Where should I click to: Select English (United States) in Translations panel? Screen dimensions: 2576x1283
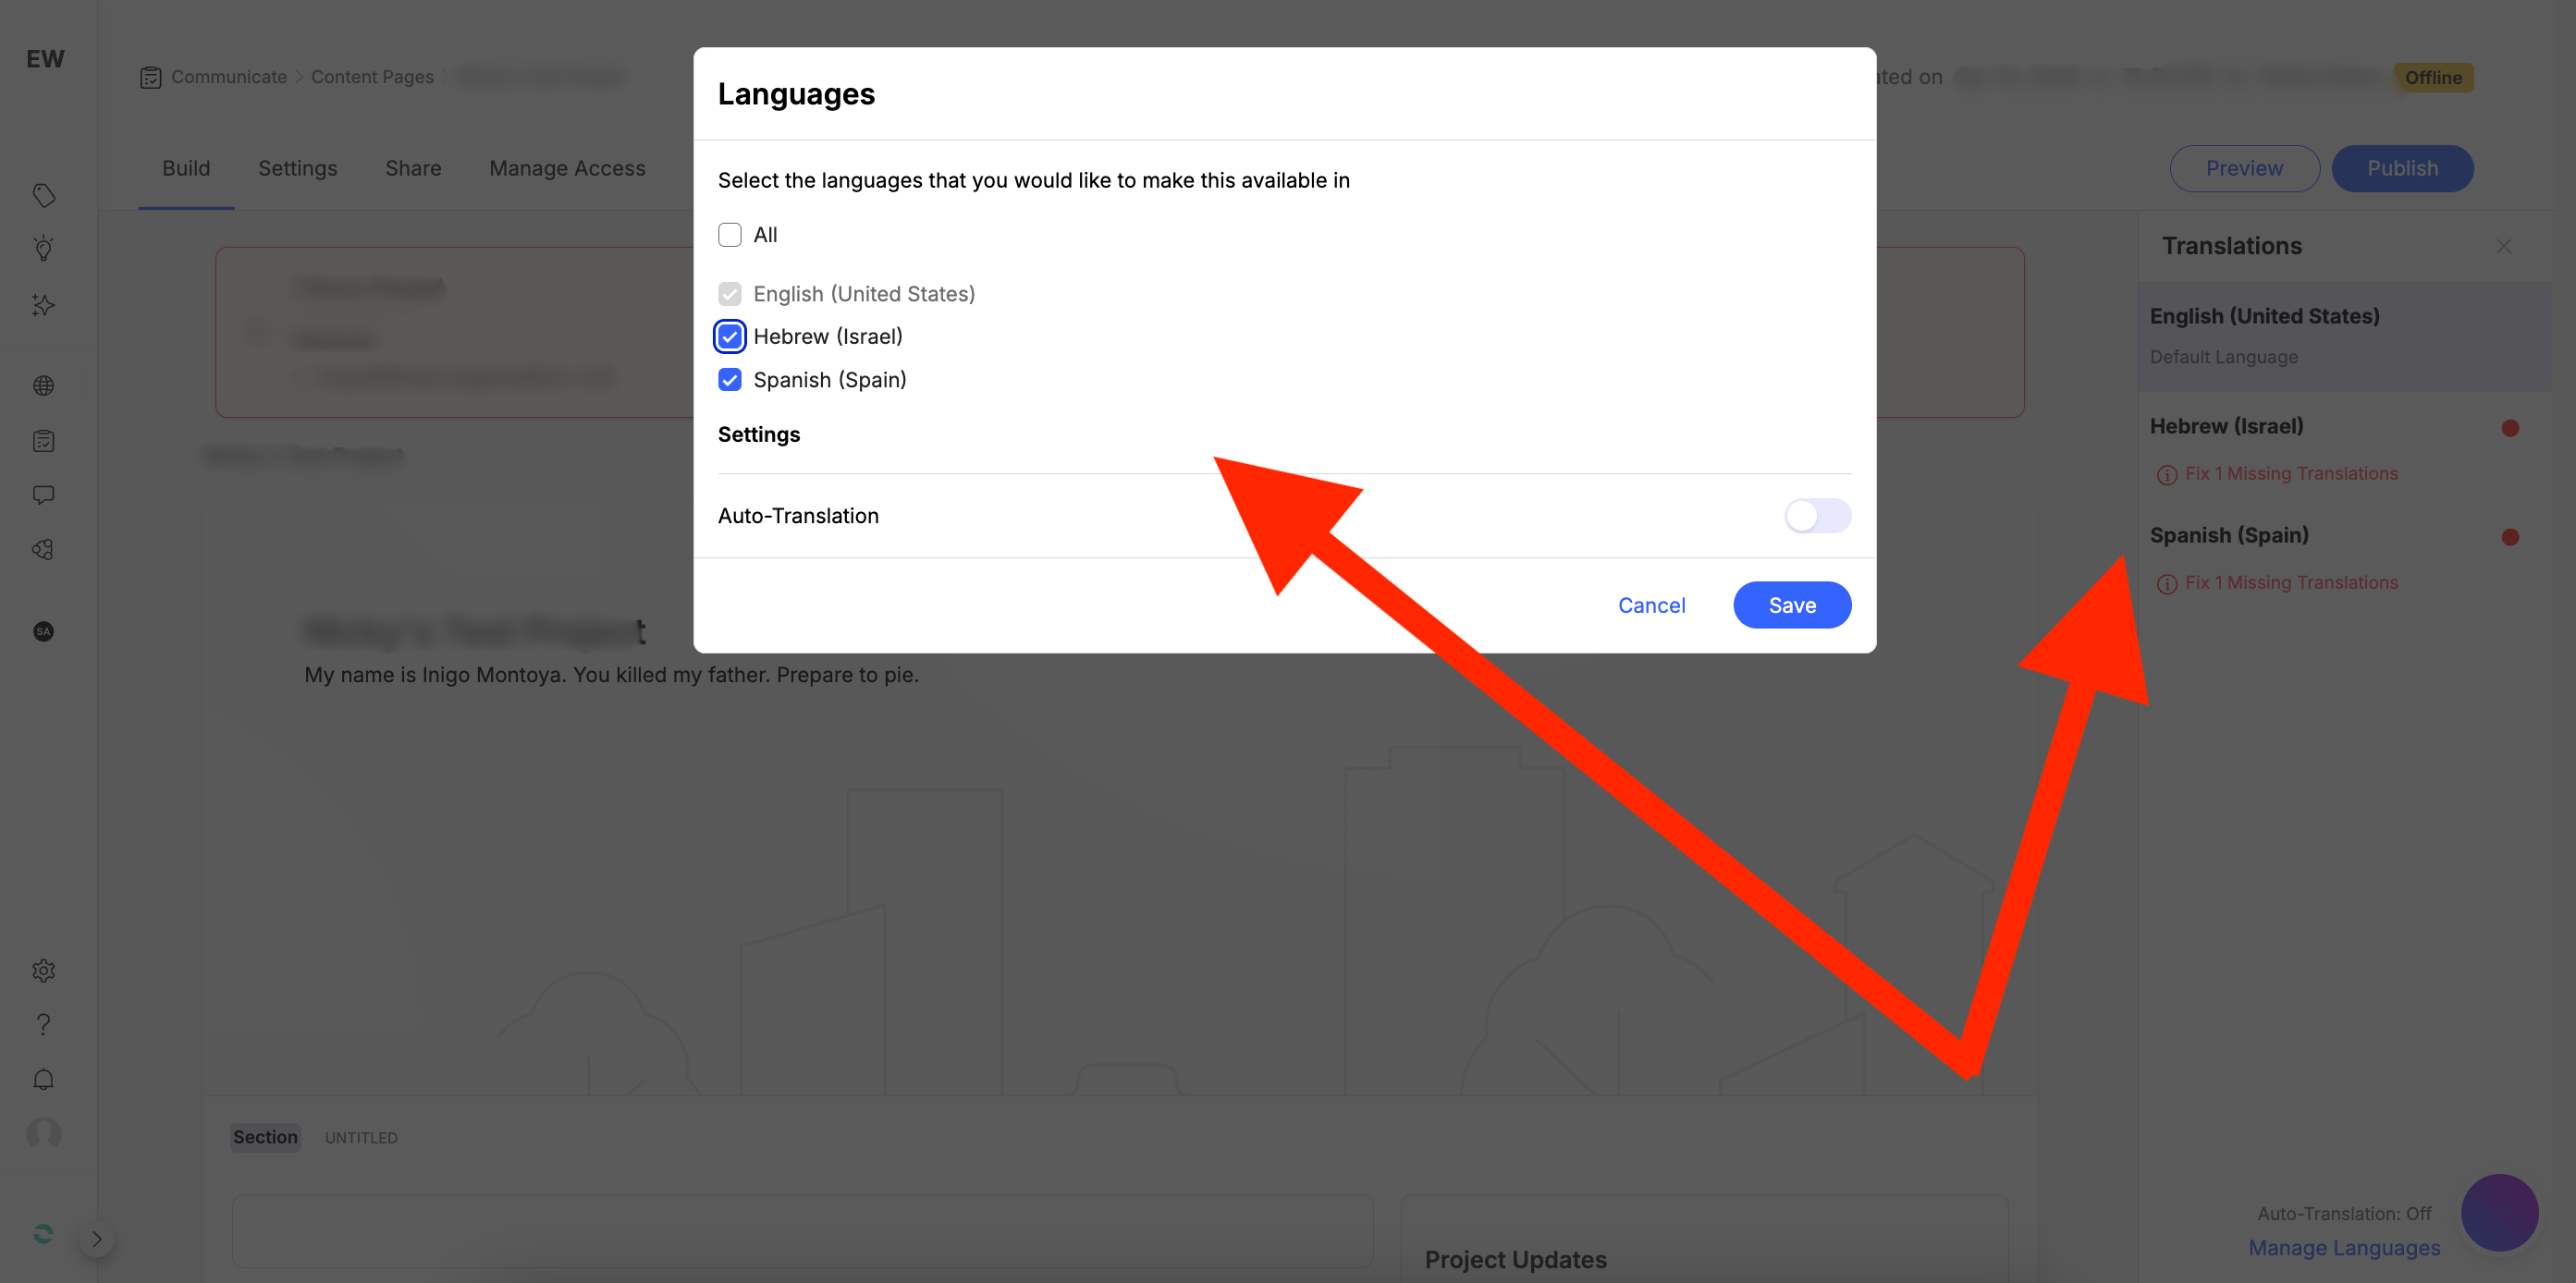[x=2345, y=336]
